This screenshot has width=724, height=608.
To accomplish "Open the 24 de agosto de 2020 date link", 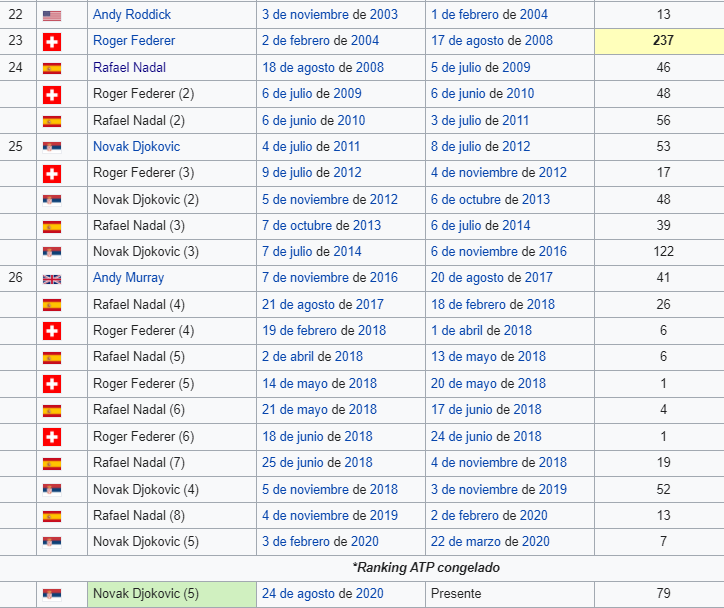I will pos(323,594).
